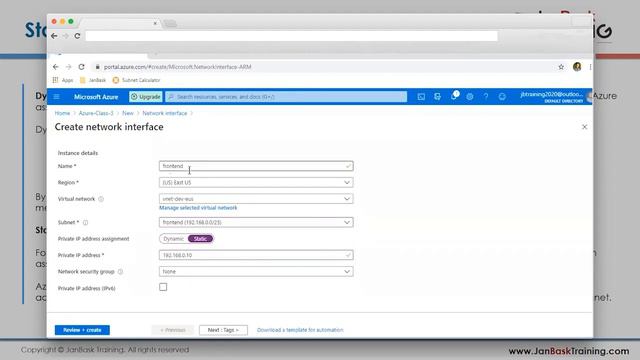Open the Region dropdown

pyautogui.click(x=256, y=182)
